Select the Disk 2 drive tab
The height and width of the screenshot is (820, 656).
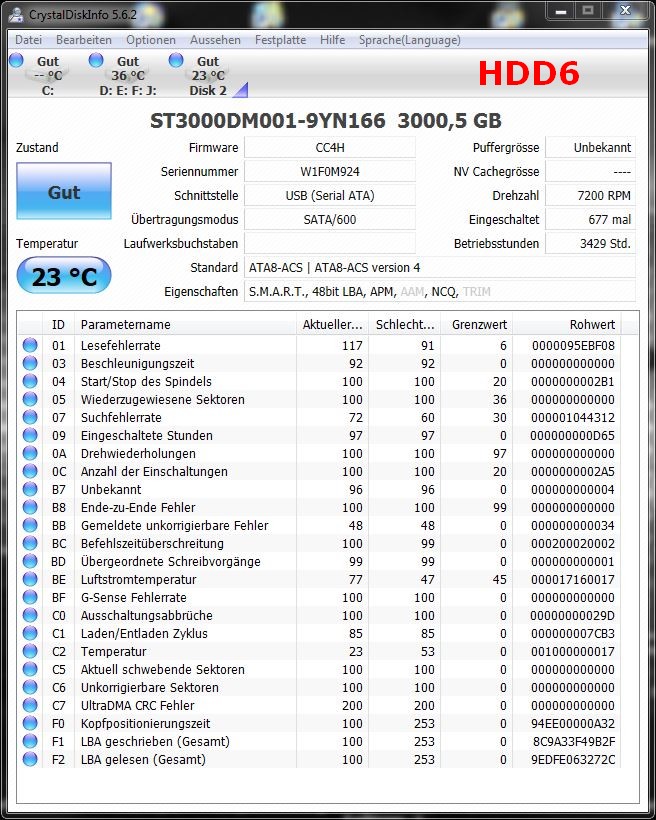208,76
